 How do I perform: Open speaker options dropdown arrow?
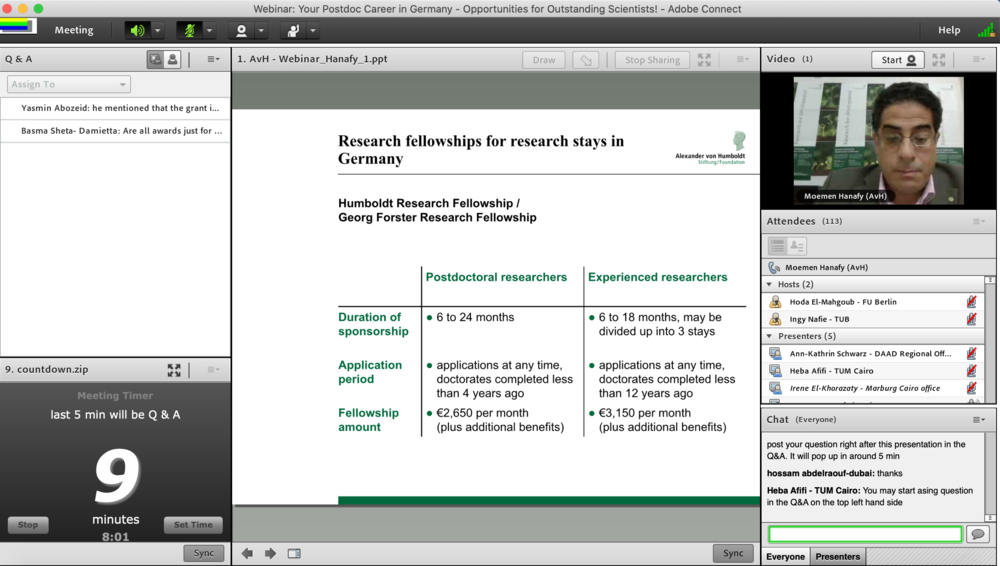[x=158, y=30]
